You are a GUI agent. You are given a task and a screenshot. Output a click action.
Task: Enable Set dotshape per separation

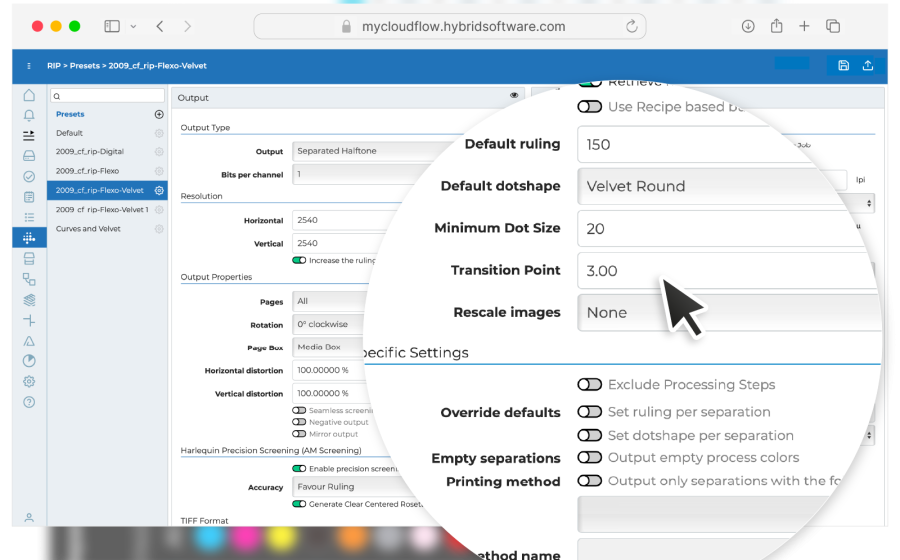[589, 435]
